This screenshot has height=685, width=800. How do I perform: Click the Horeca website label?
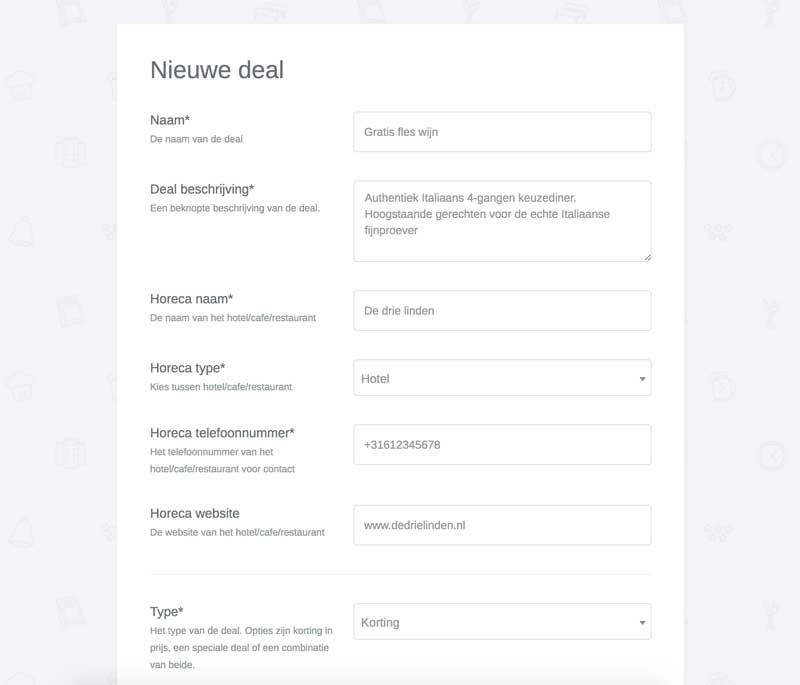coord(194,514)
